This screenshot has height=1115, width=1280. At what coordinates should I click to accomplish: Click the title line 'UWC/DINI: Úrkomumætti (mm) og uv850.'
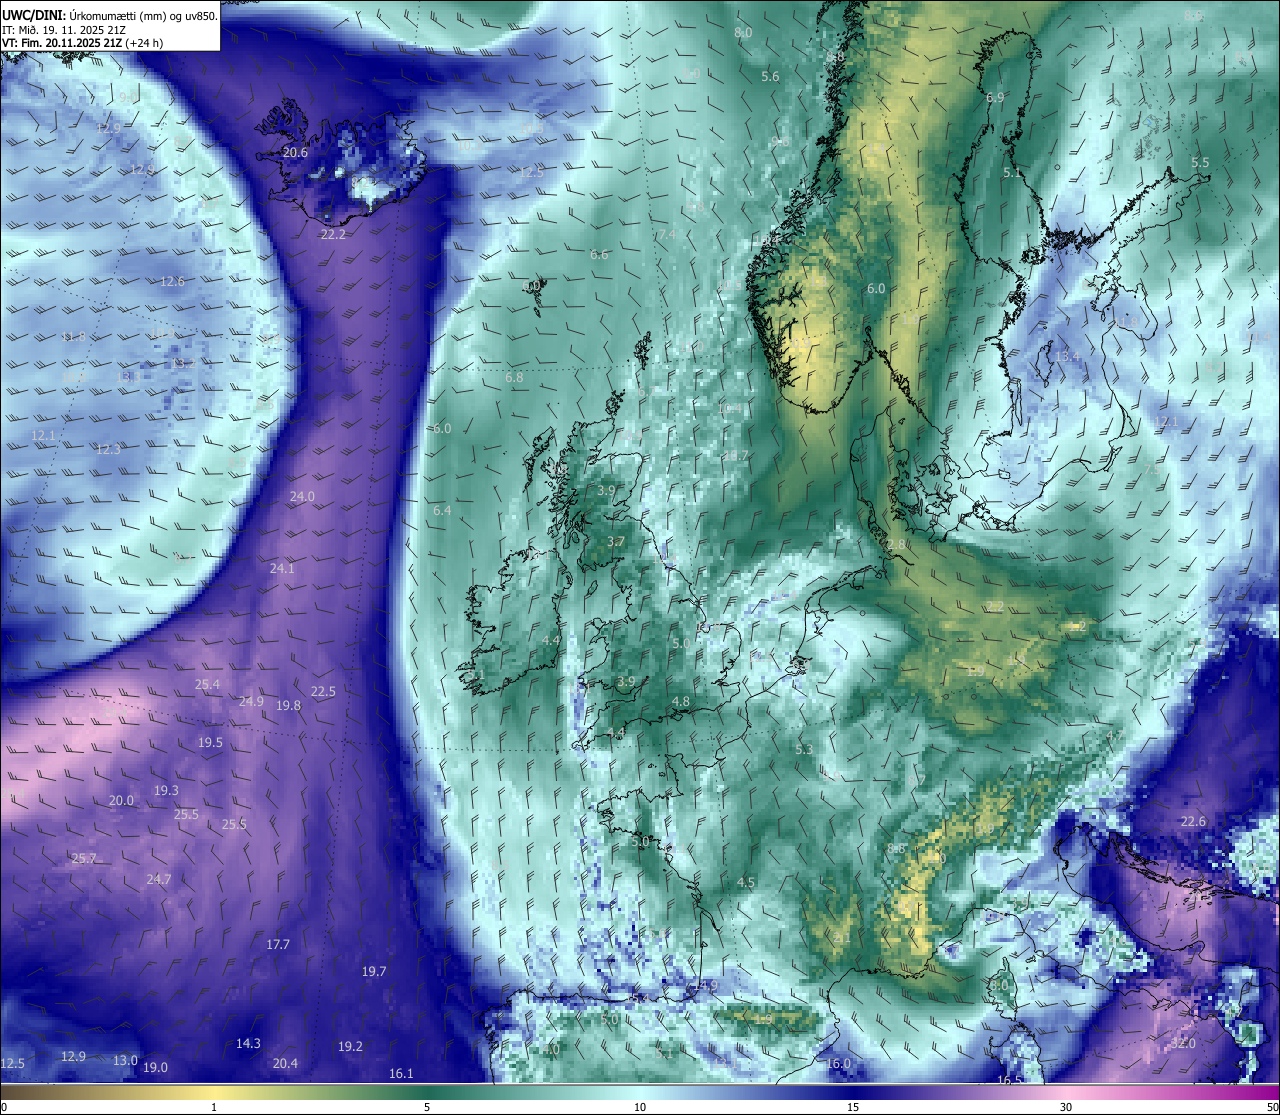(x=110, y=15)
